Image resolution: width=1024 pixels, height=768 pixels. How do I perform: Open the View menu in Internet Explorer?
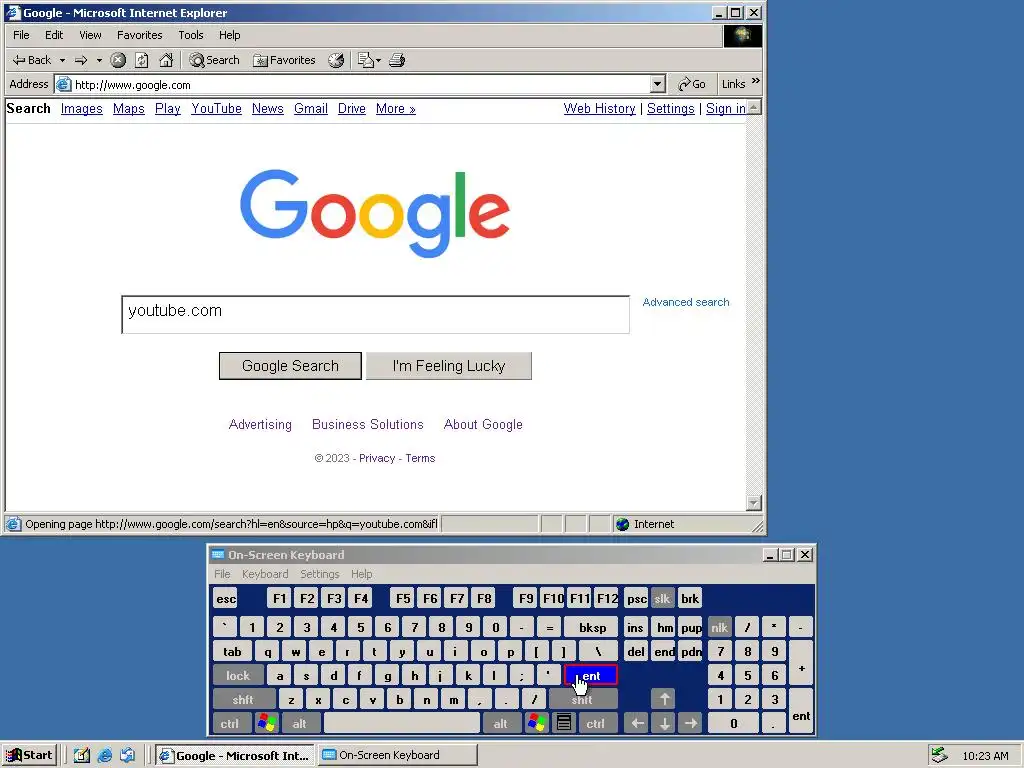point(90,35)
